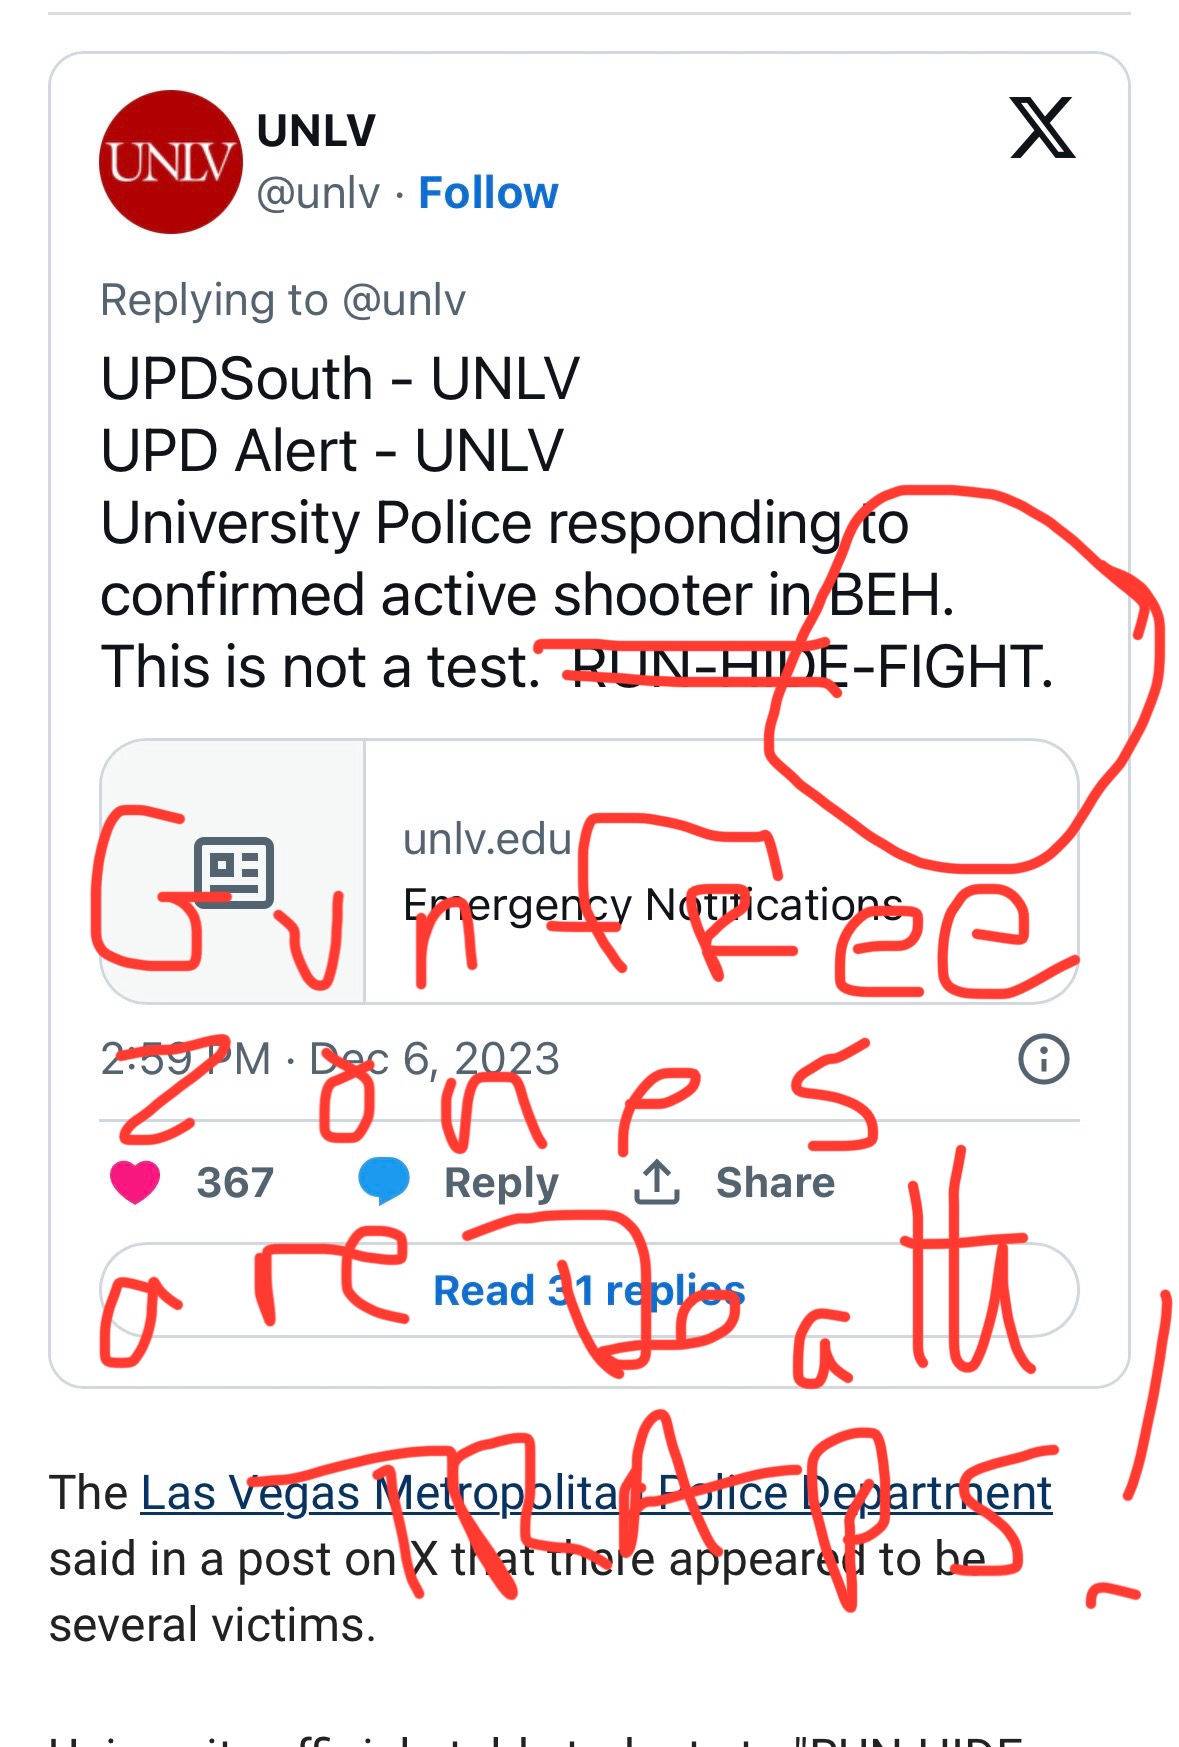Click the Share label

click(775, 1182)
